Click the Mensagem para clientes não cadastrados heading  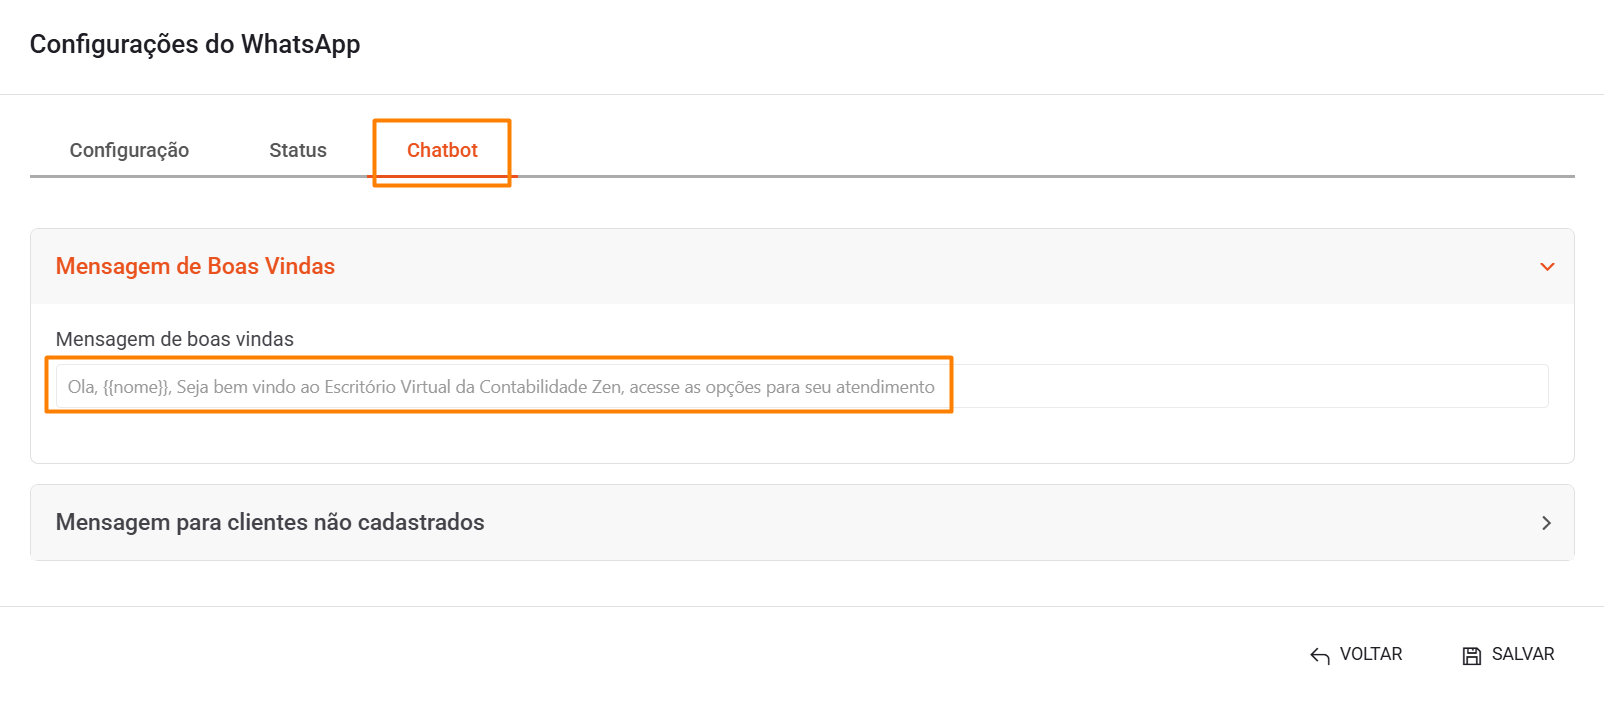coord(270,522)
